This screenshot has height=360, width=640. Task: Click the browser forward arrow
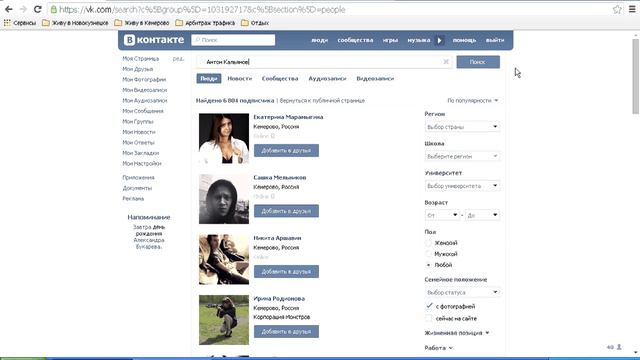(x=23, y=9)
